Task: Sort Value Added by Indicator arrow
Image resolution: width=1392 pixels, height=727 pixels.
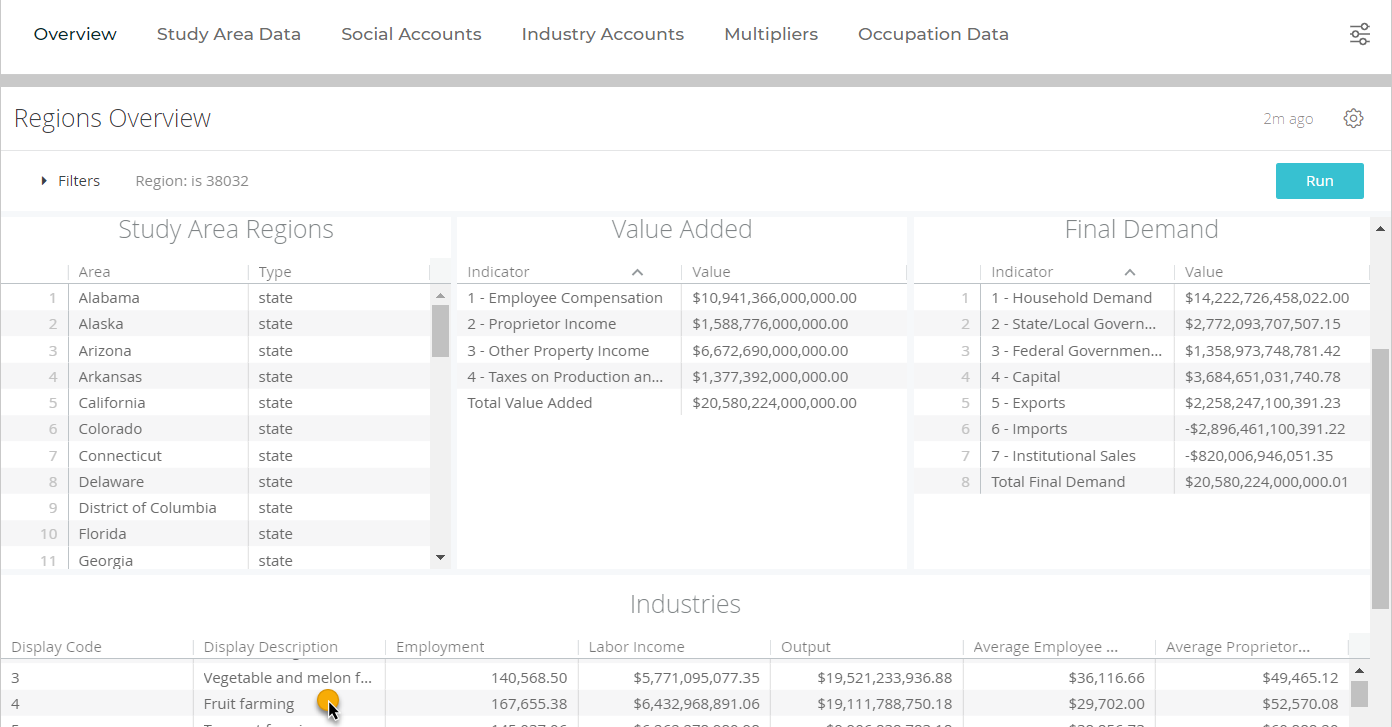Action: click(x=637, y=272)
